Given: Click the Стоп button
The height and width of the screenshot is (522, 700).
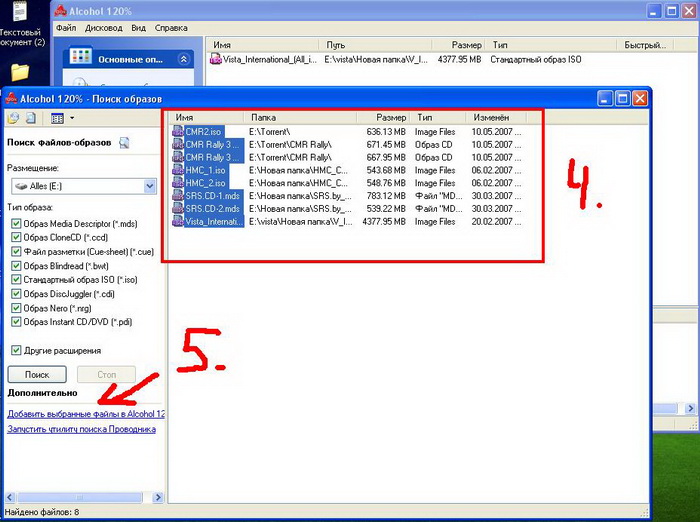Looking at the screenshot, I should [x=106, y=375].
